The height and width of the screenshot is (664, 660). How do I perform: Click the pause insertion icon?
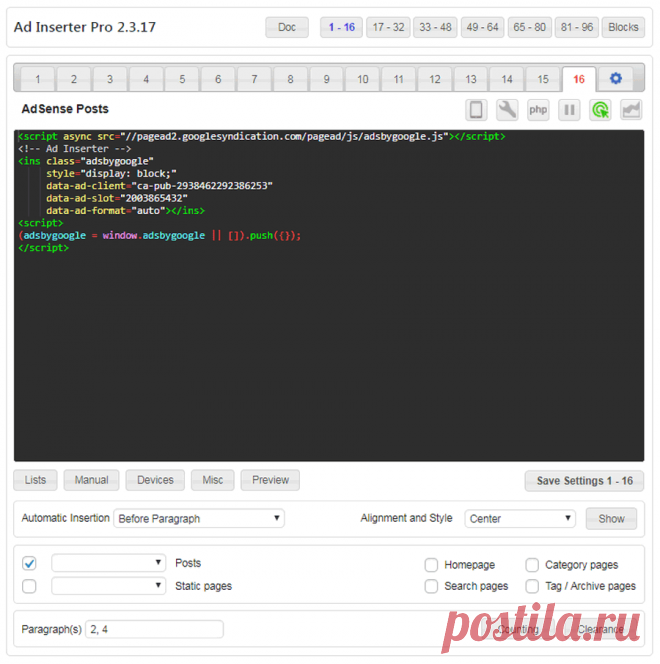[x=569, y=110]
